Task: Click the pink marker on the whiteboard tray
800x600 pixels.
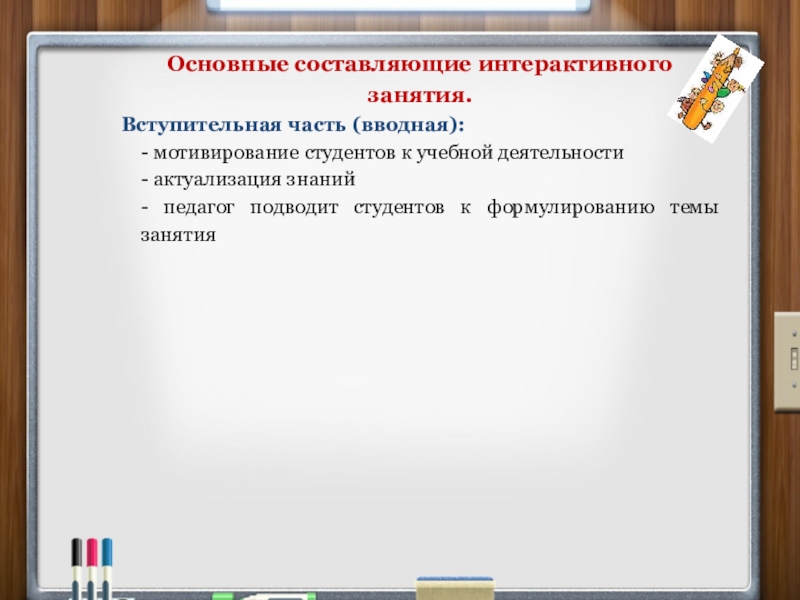Action: tap(92, 568)
